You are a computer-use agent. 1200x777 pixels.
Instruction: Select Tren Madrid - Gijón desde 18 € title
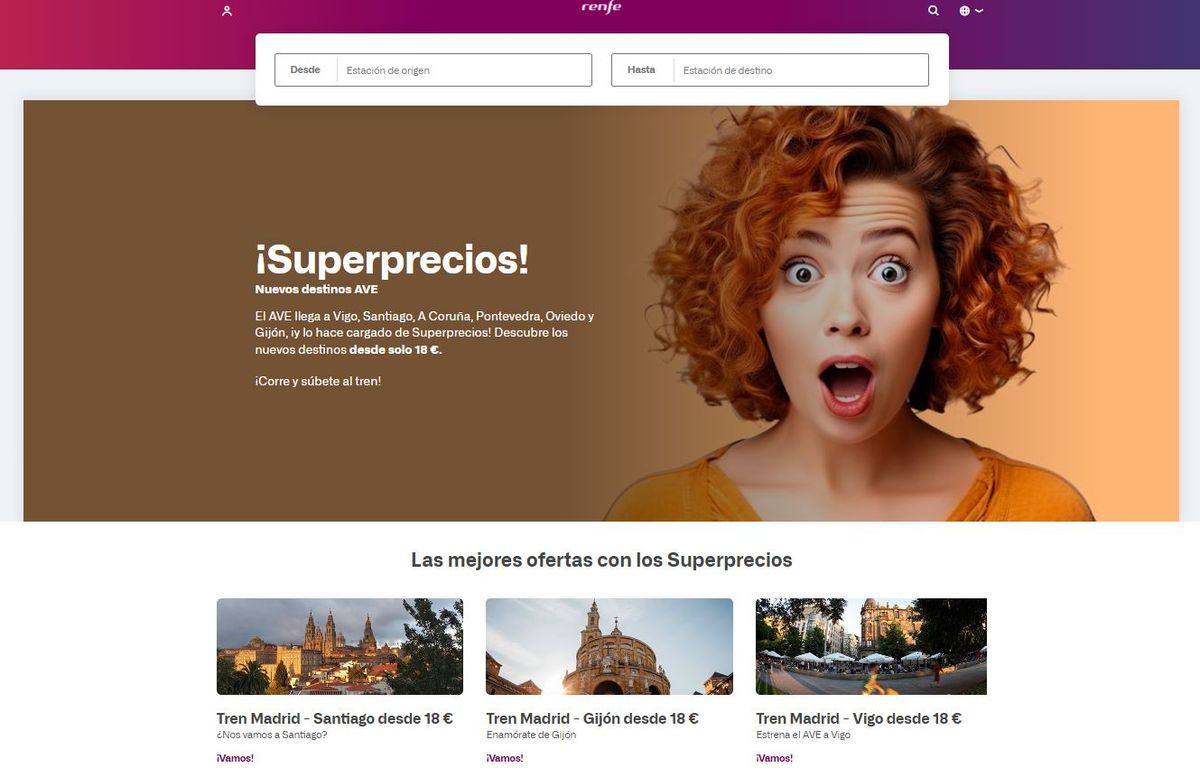[592, 718]
